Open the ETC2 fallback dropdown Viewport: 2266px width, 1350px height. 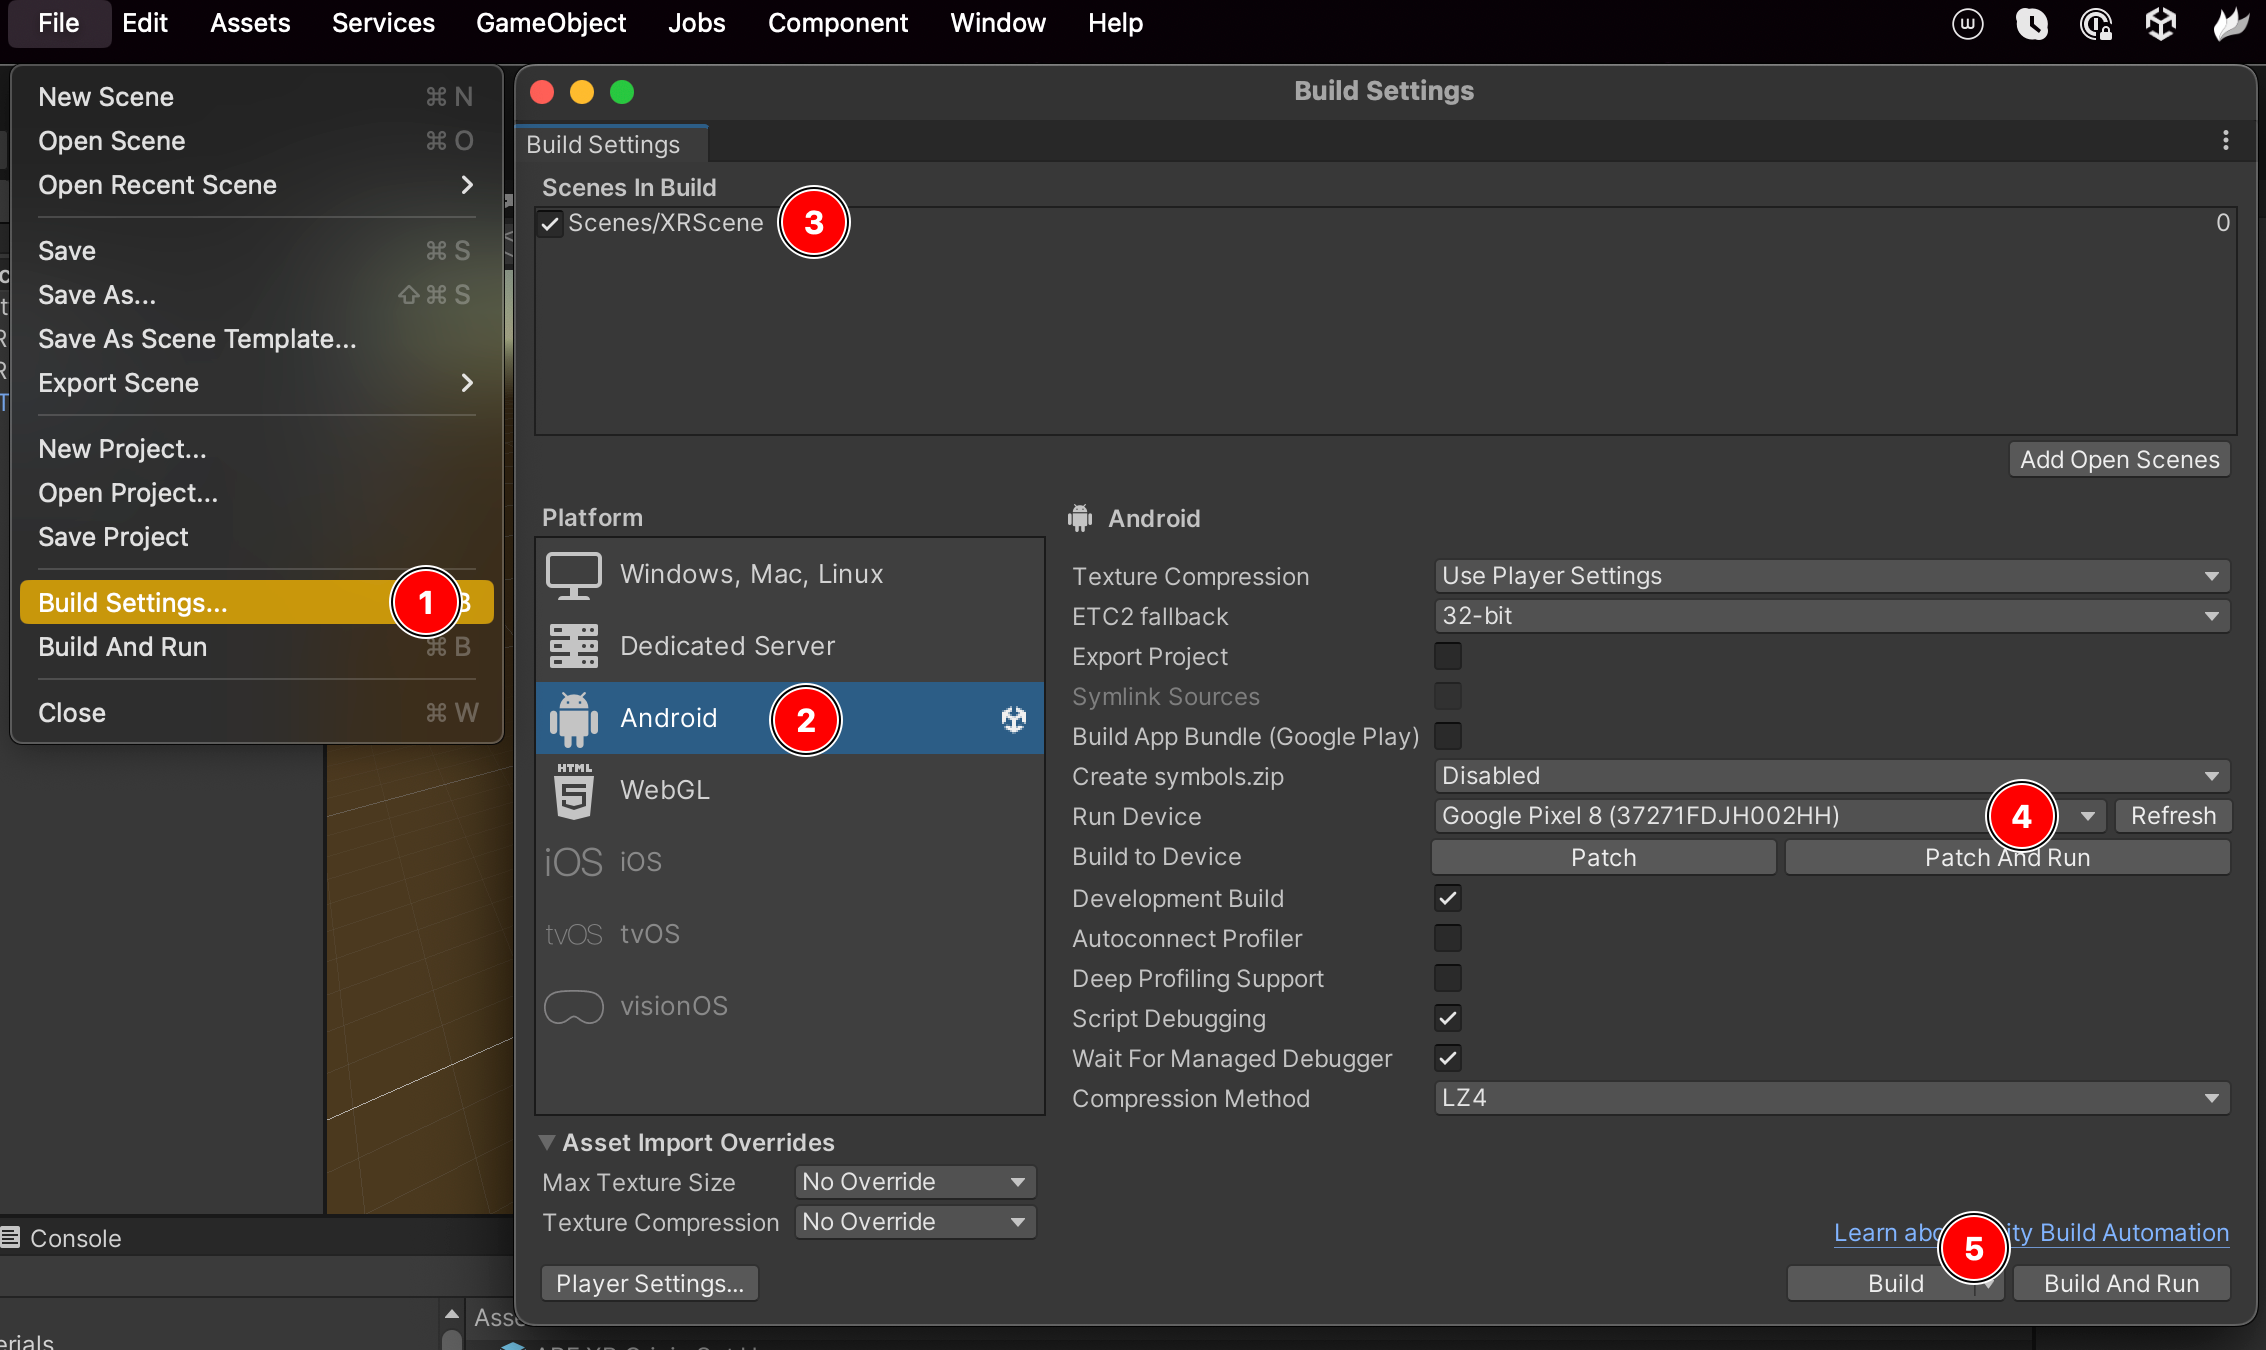[1830, 616]
